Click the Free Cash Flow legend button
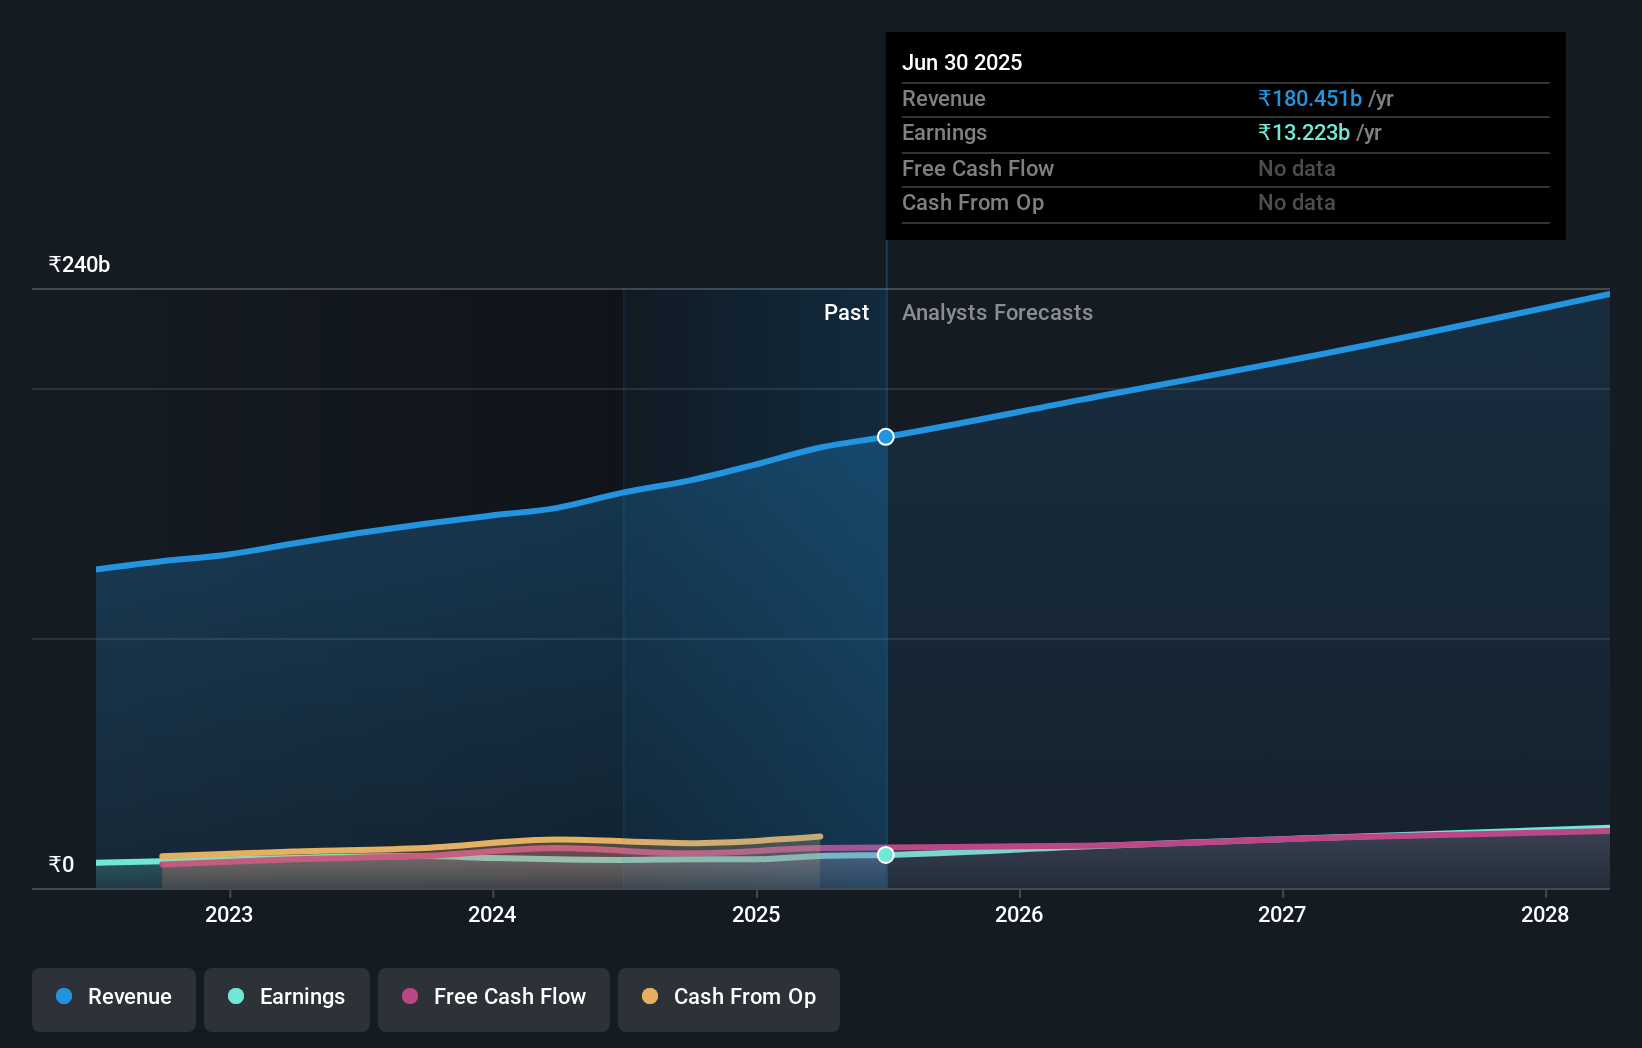This screenshot has height=1048, width=1642. coord(493,998)
